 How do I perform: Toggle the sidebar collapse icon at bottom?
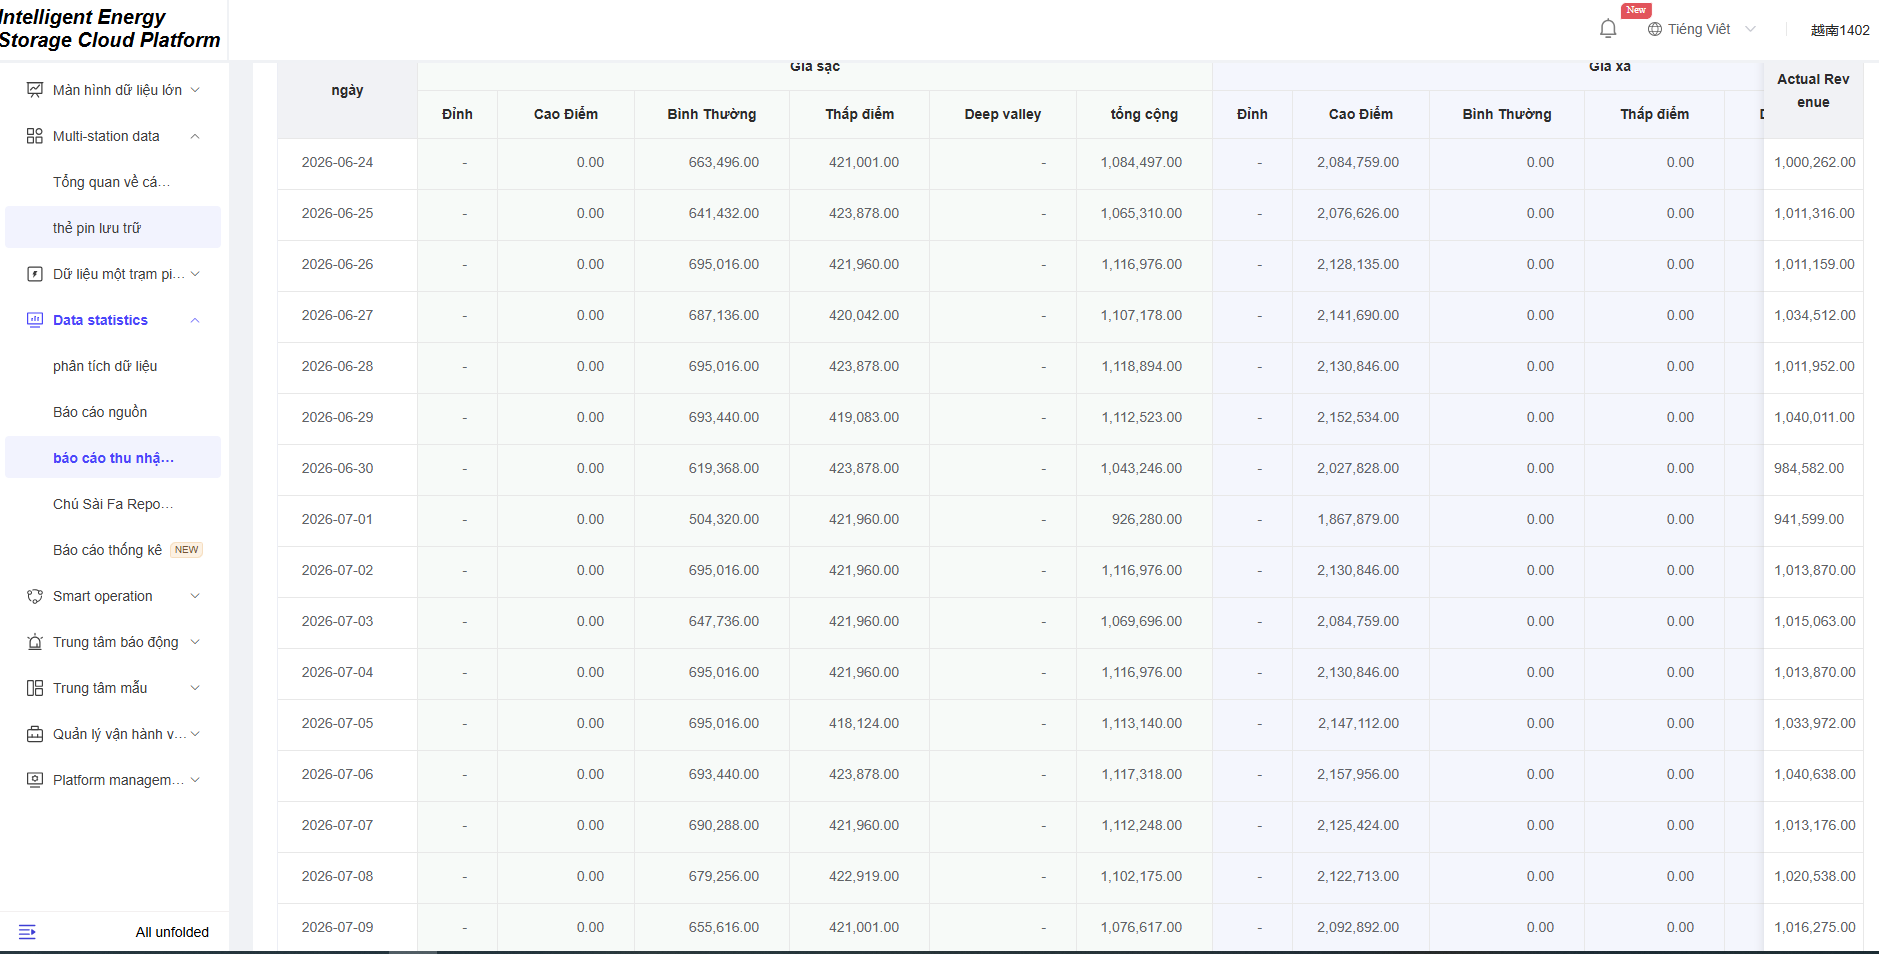[27, 932]
